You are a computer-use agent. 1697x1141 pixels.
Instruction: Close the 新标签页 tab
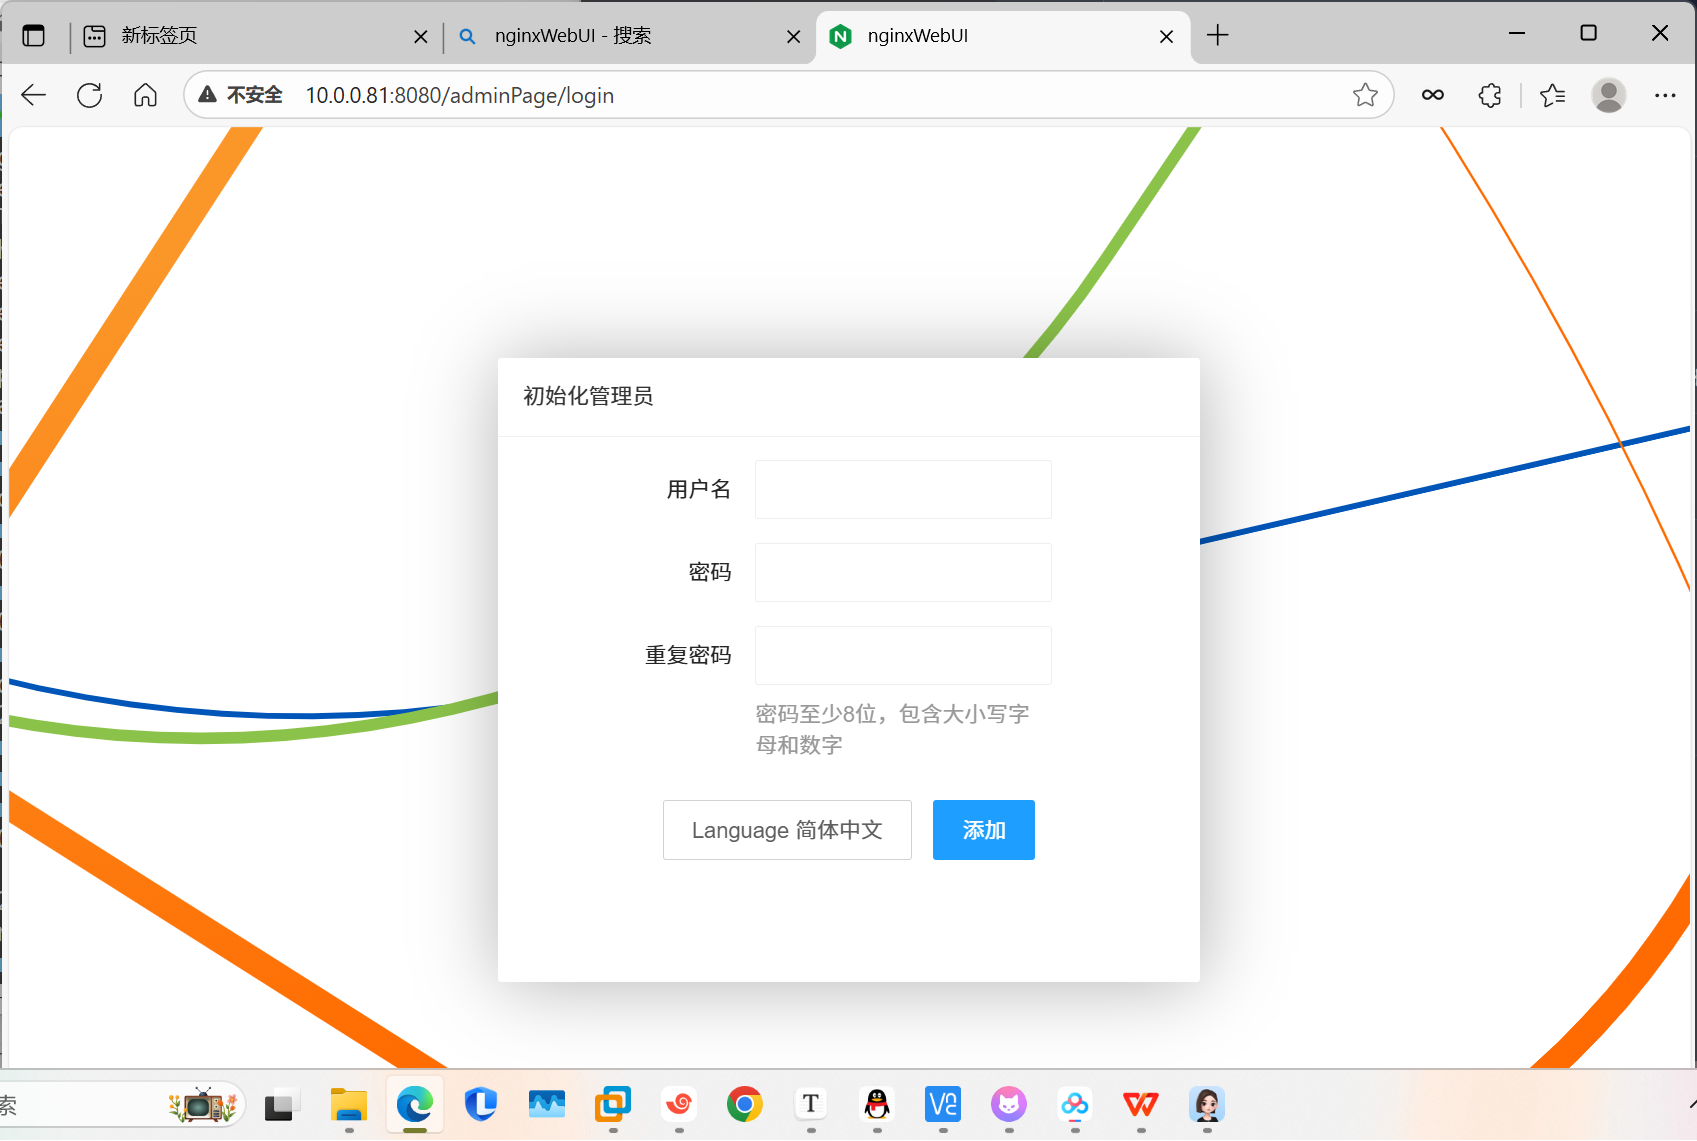coord(421,37)
